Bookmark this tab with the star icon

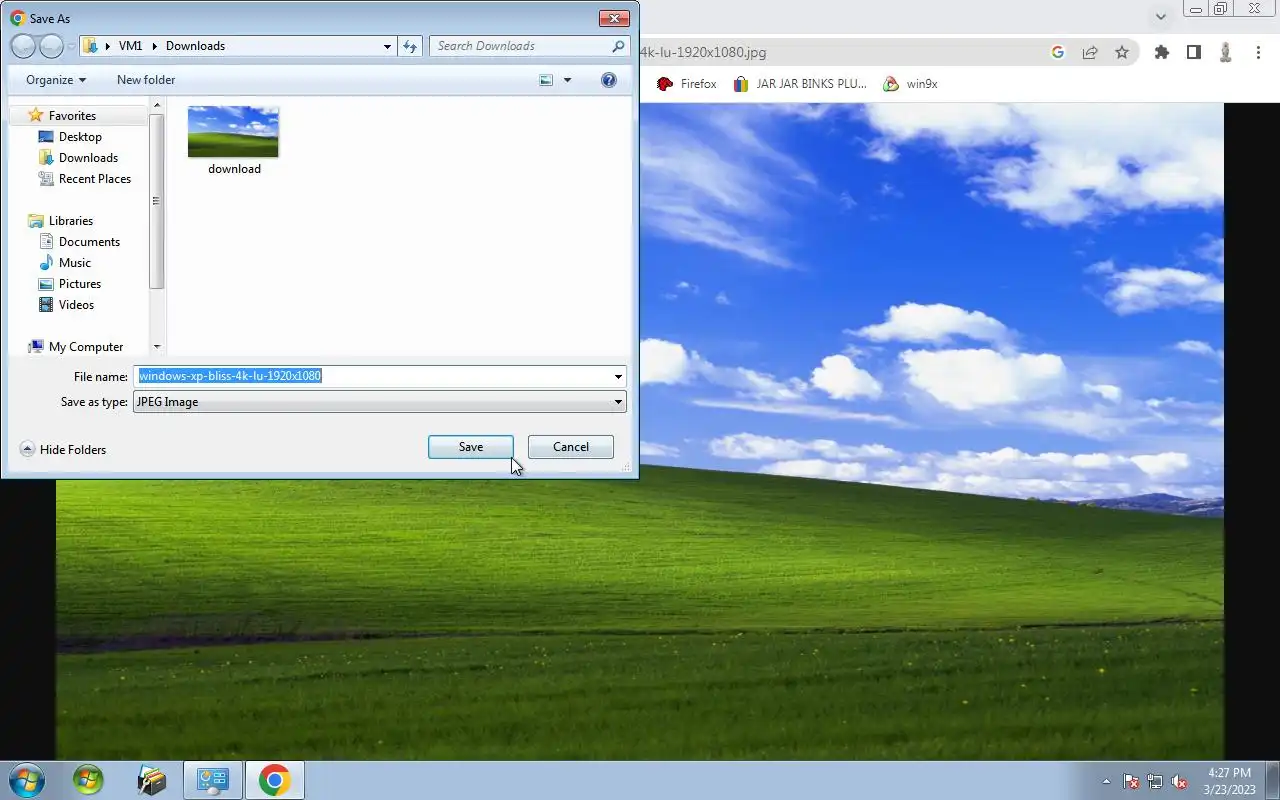1122,52
